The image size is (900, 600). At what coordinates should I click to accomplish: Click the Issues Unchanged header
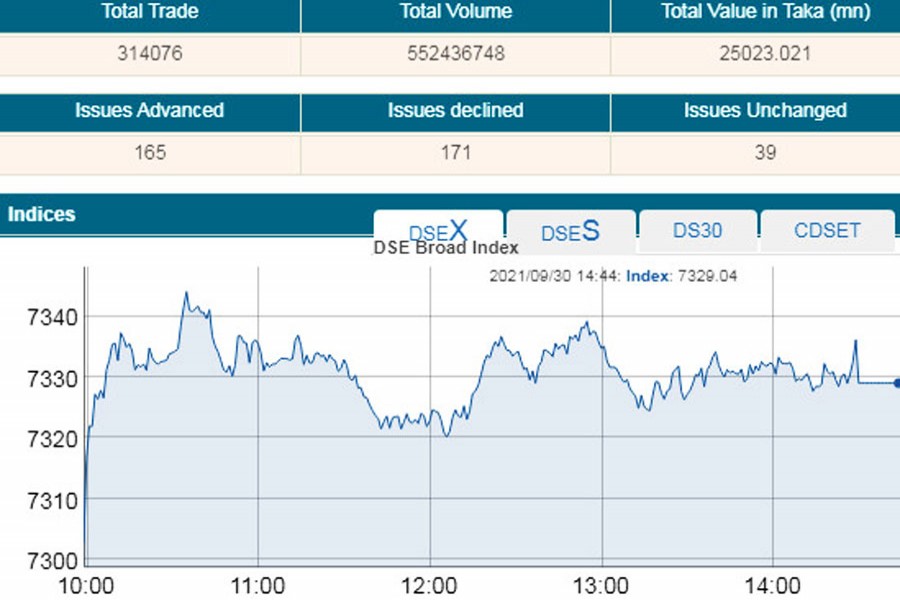tap(765, 111)
